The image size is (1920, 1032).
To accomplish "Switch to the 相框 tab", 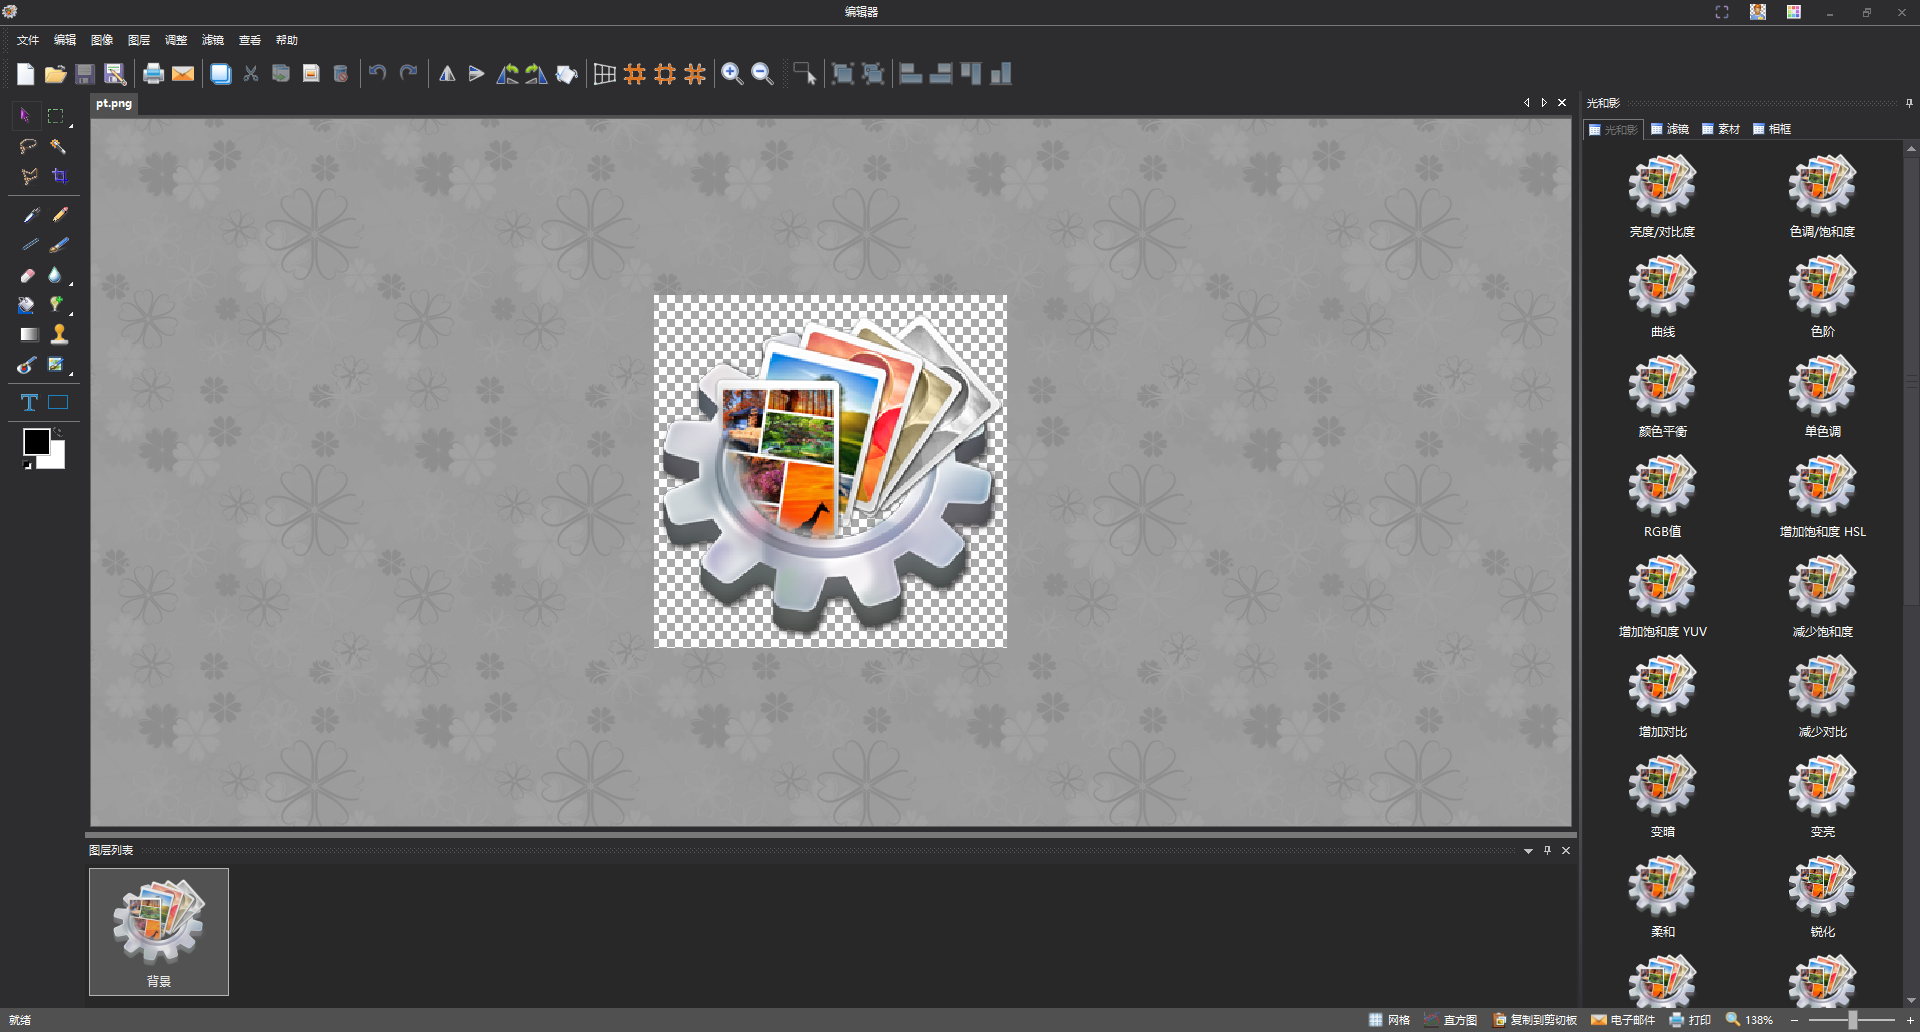I will point(1773,128).
